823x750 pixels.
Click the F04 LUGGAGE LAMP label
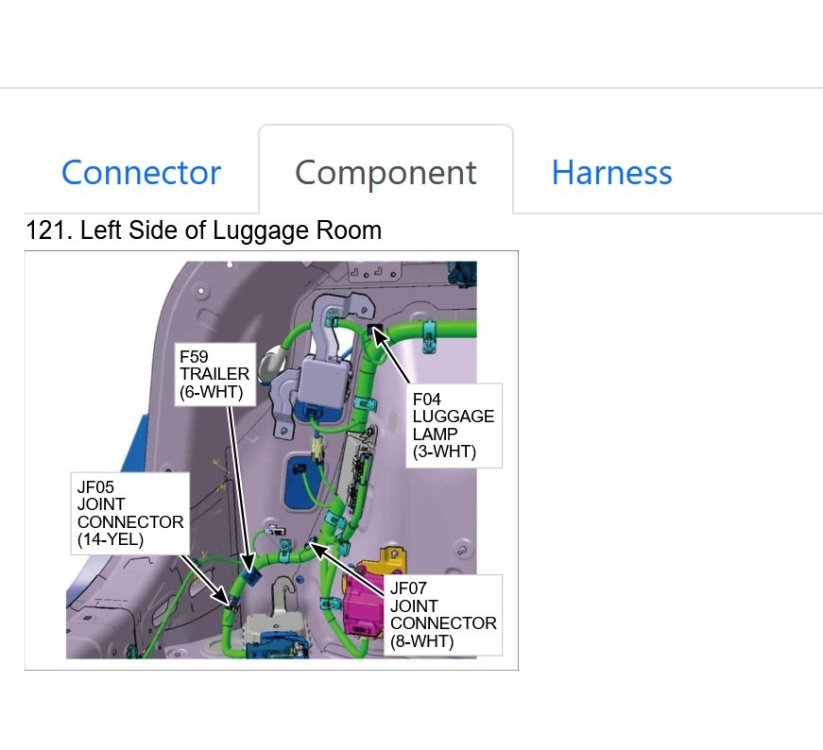[x=453, y=424]
